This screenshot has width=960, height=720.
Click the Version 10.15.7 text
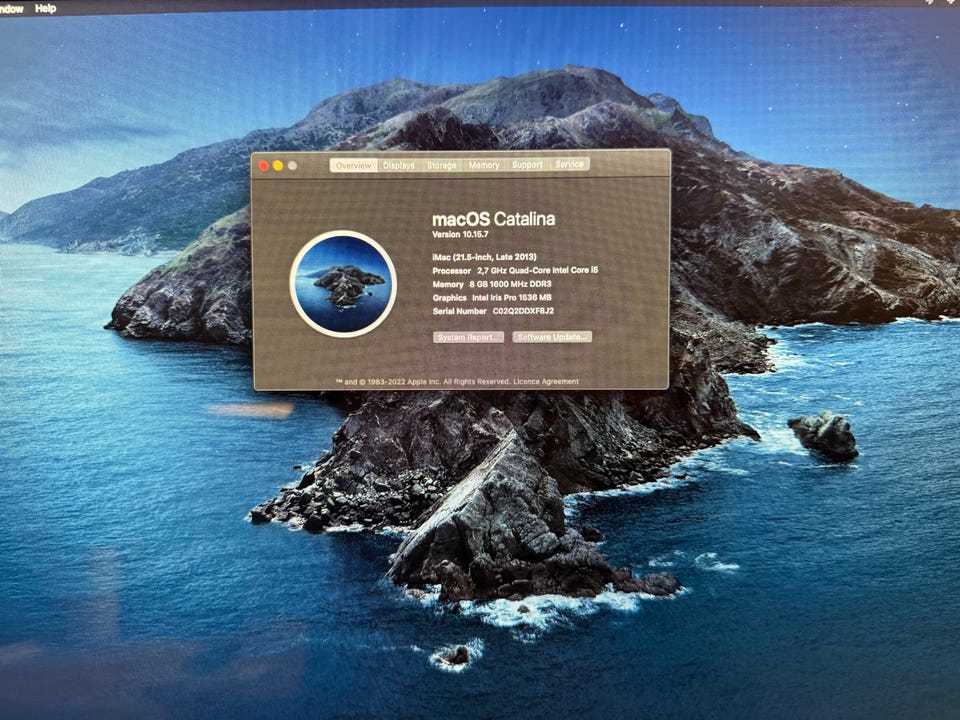pos(460,234)
